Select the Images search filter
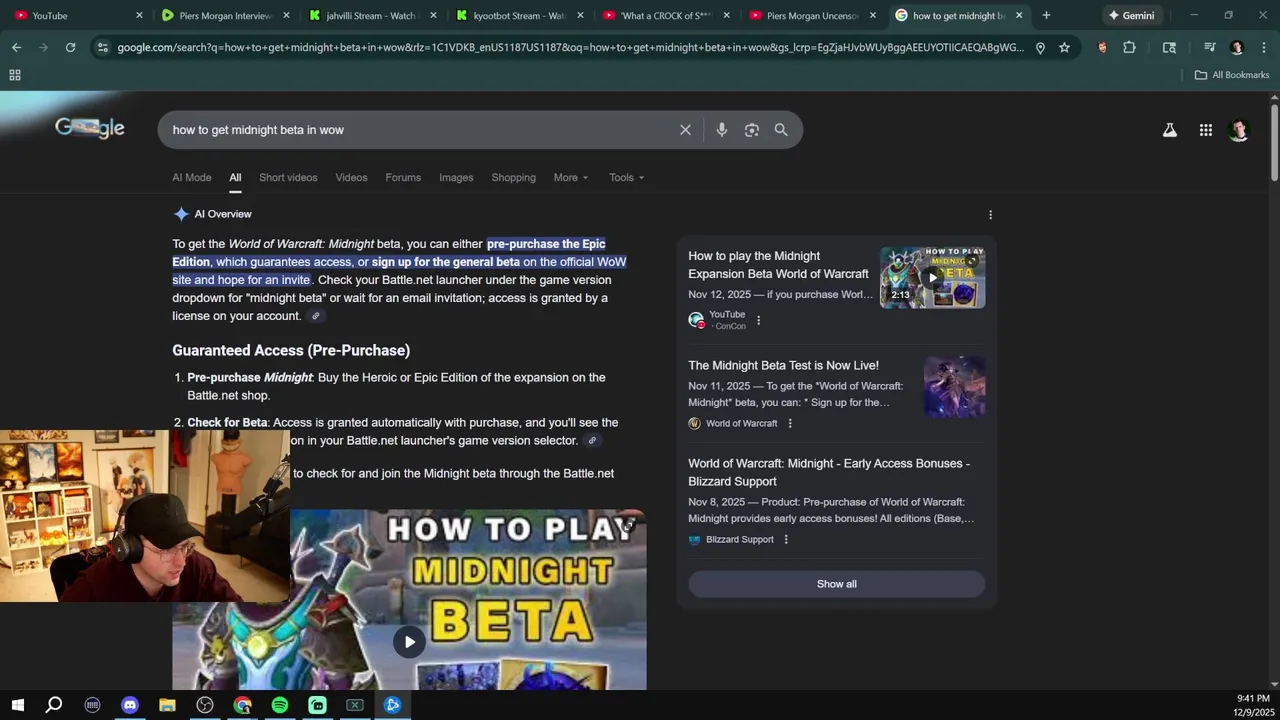 point(456,178)
